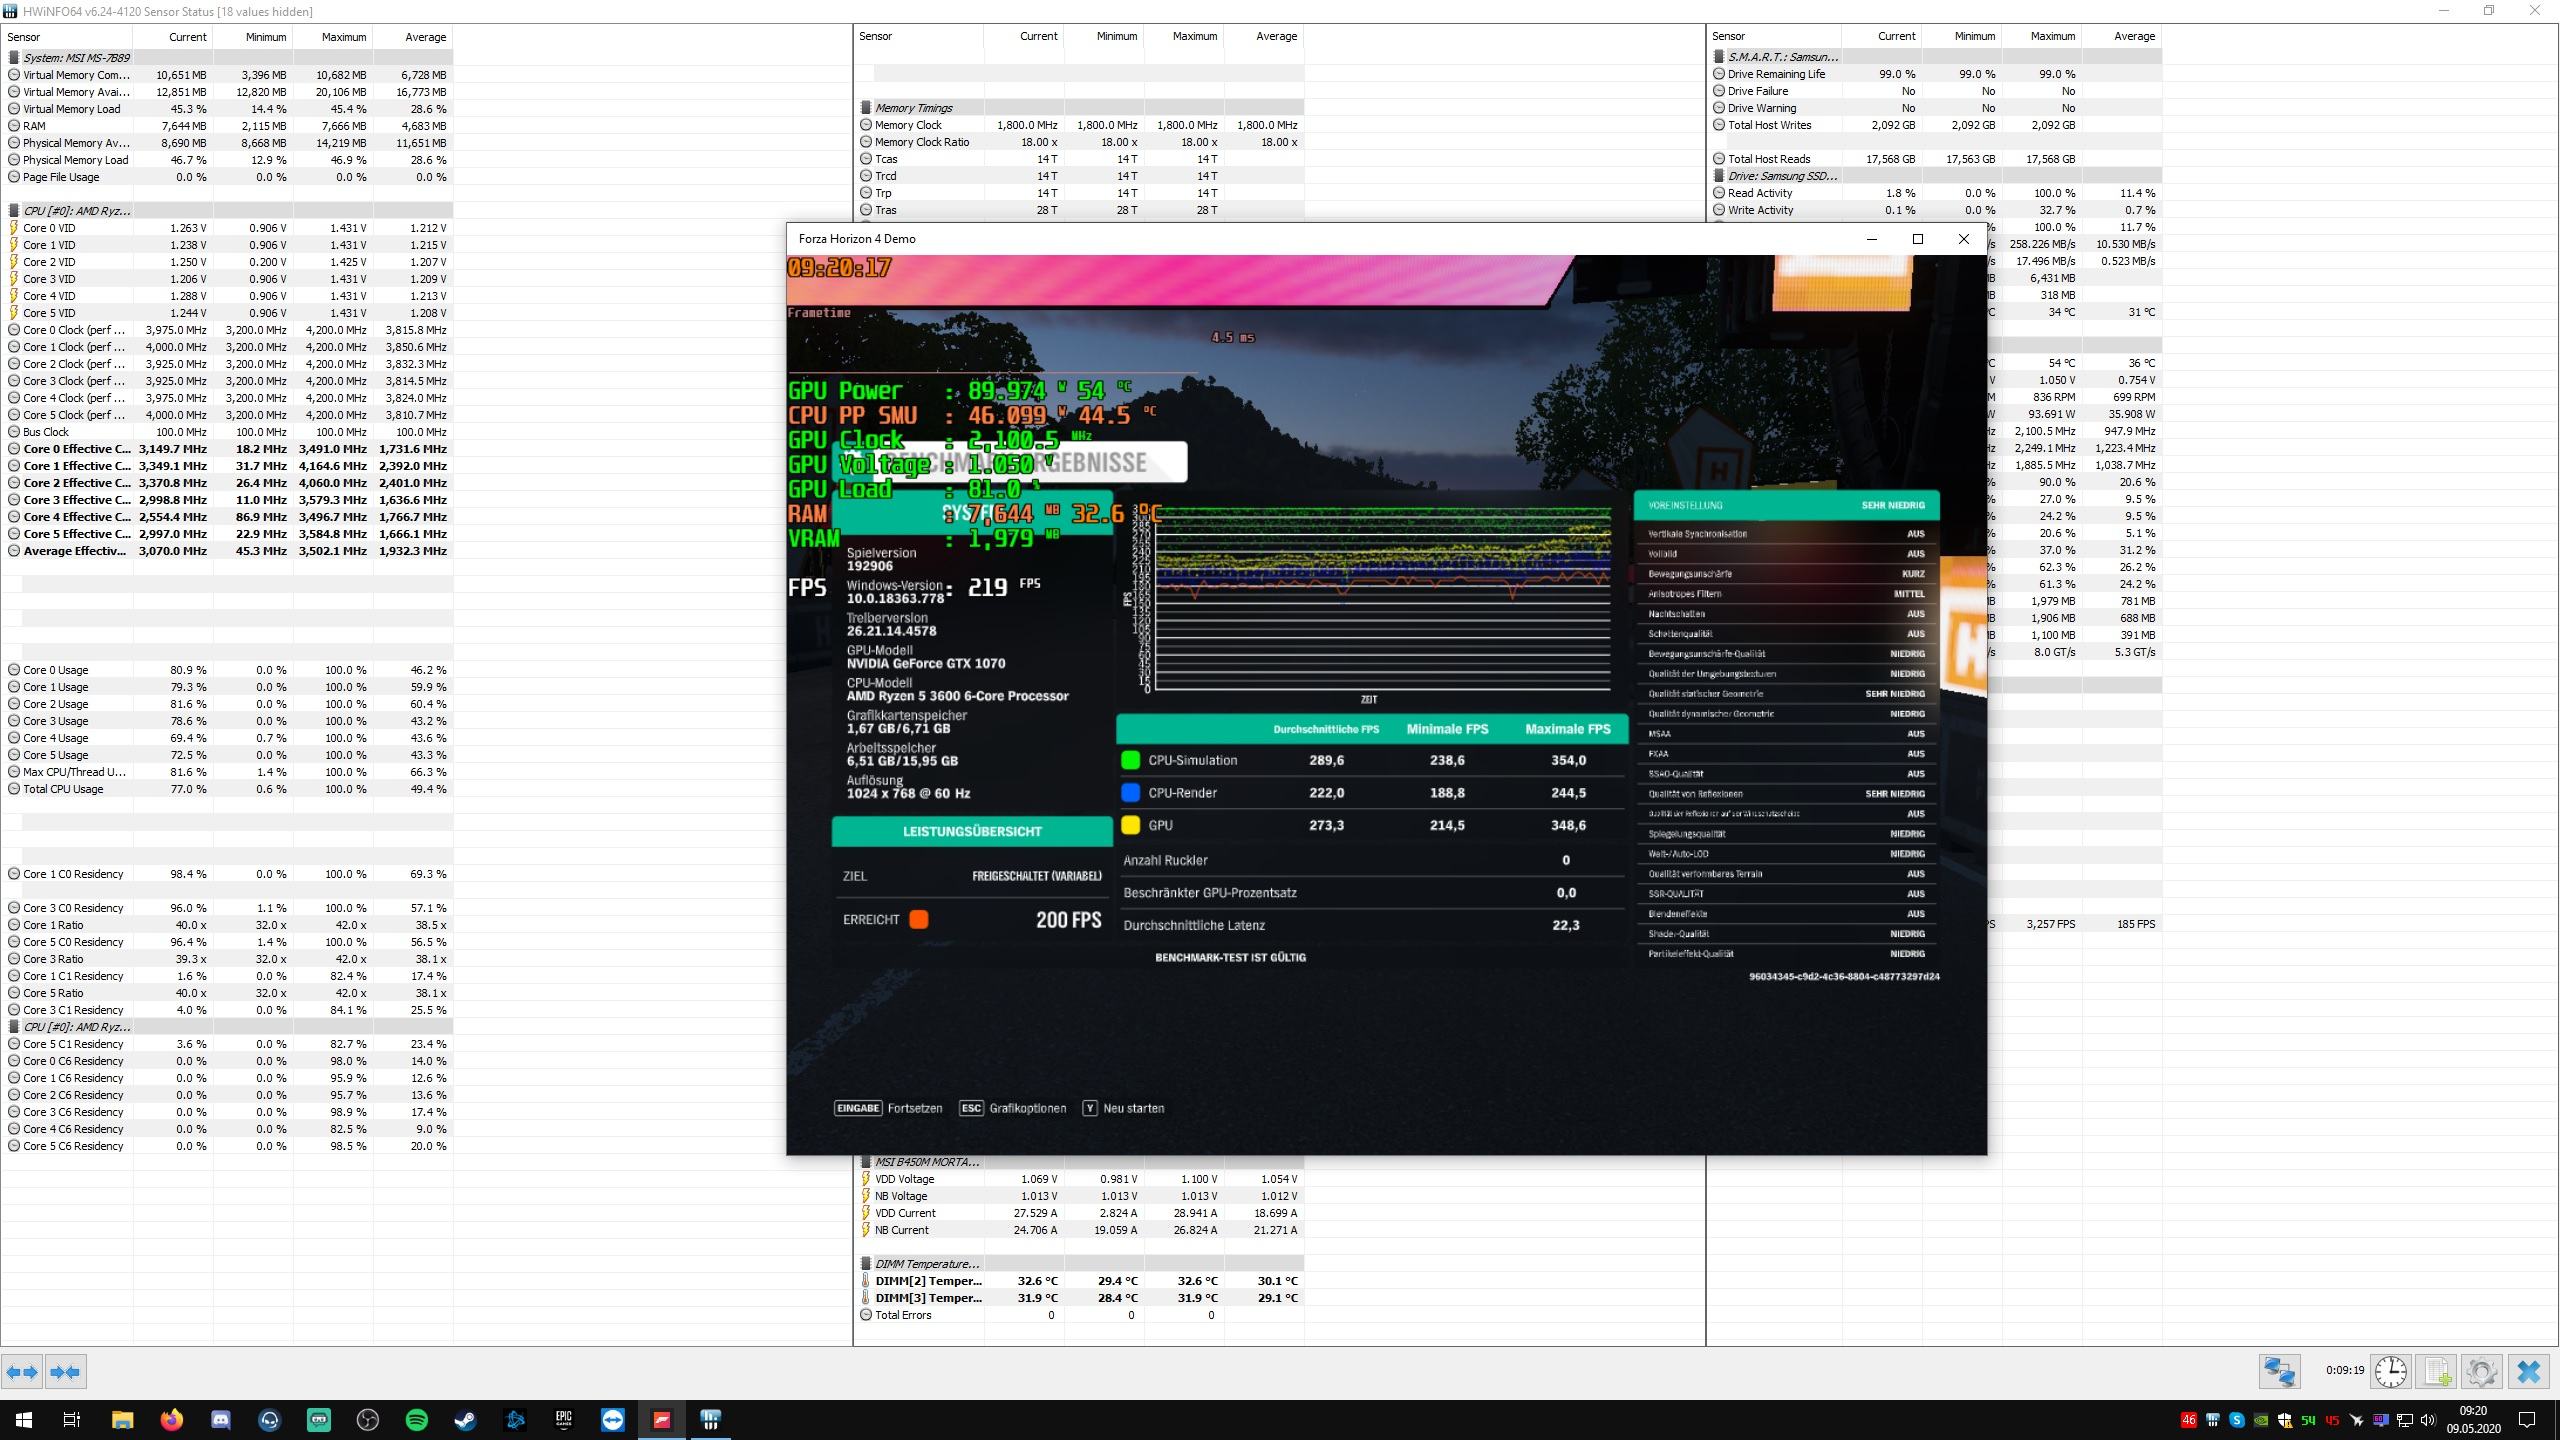
Task: Open Spotify from the taskbar
Action: (x=416, y=1420)
